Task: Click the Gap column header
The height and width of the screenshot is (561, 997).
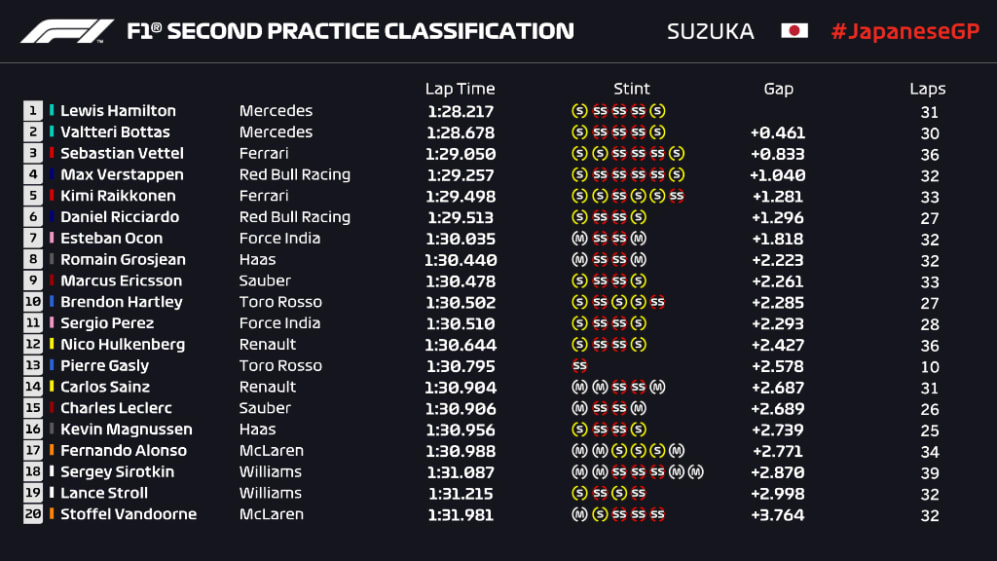Action: [778, 89]
